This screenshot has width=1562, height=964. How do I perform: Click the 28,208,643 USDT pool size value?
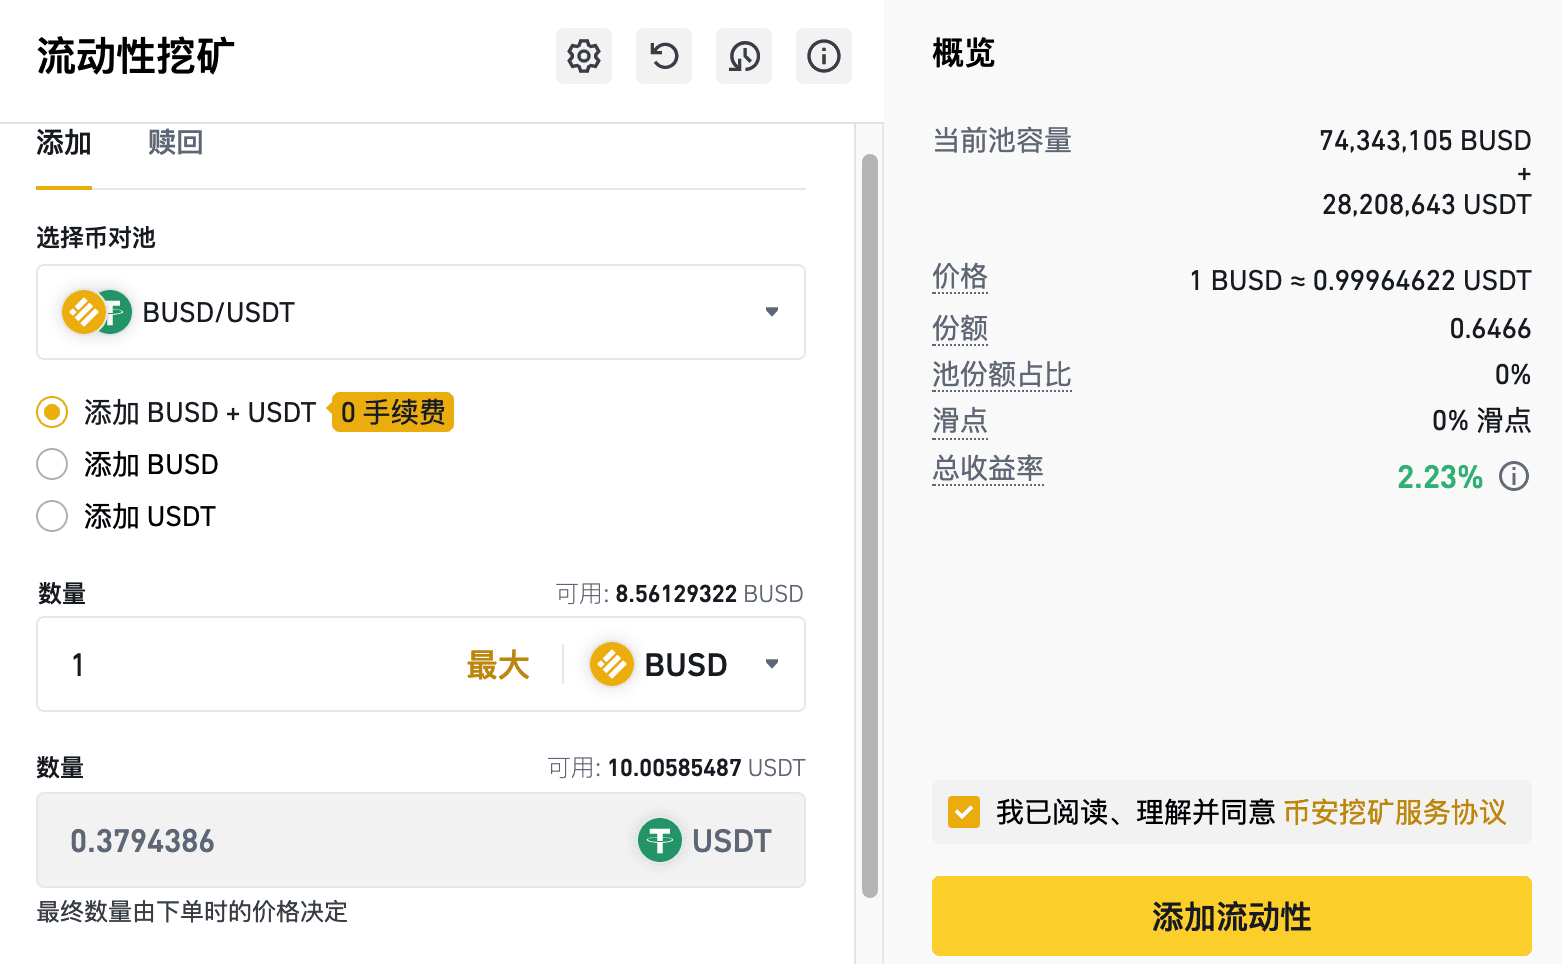click(x=1426, y=205)
